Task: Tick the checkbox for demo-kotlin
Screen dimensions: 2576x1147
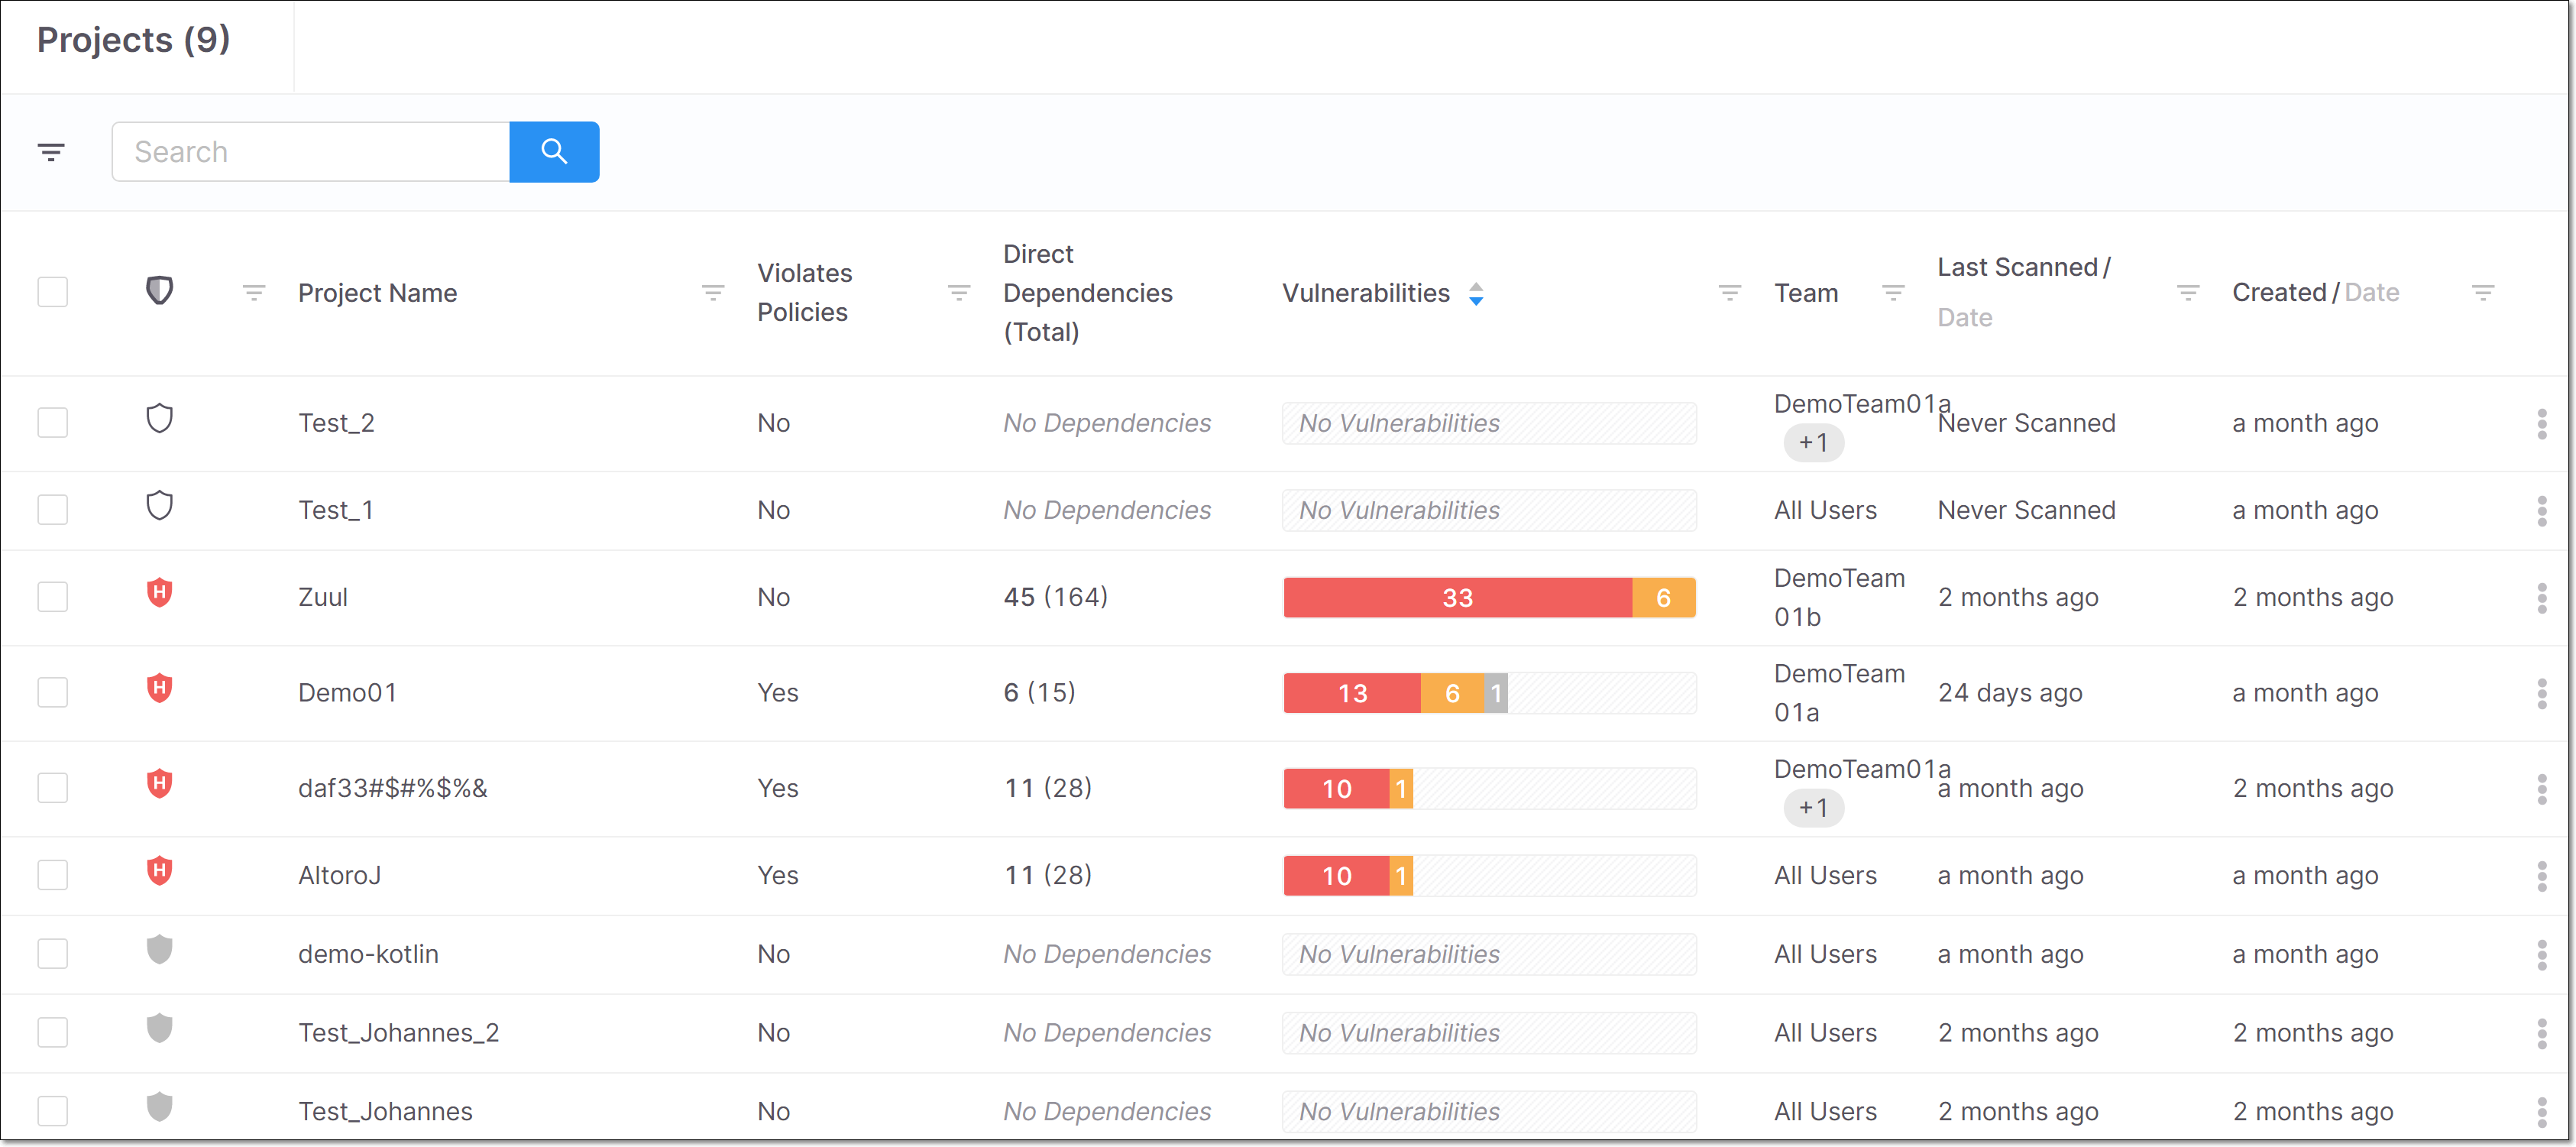Action: (x=52, y=954)
